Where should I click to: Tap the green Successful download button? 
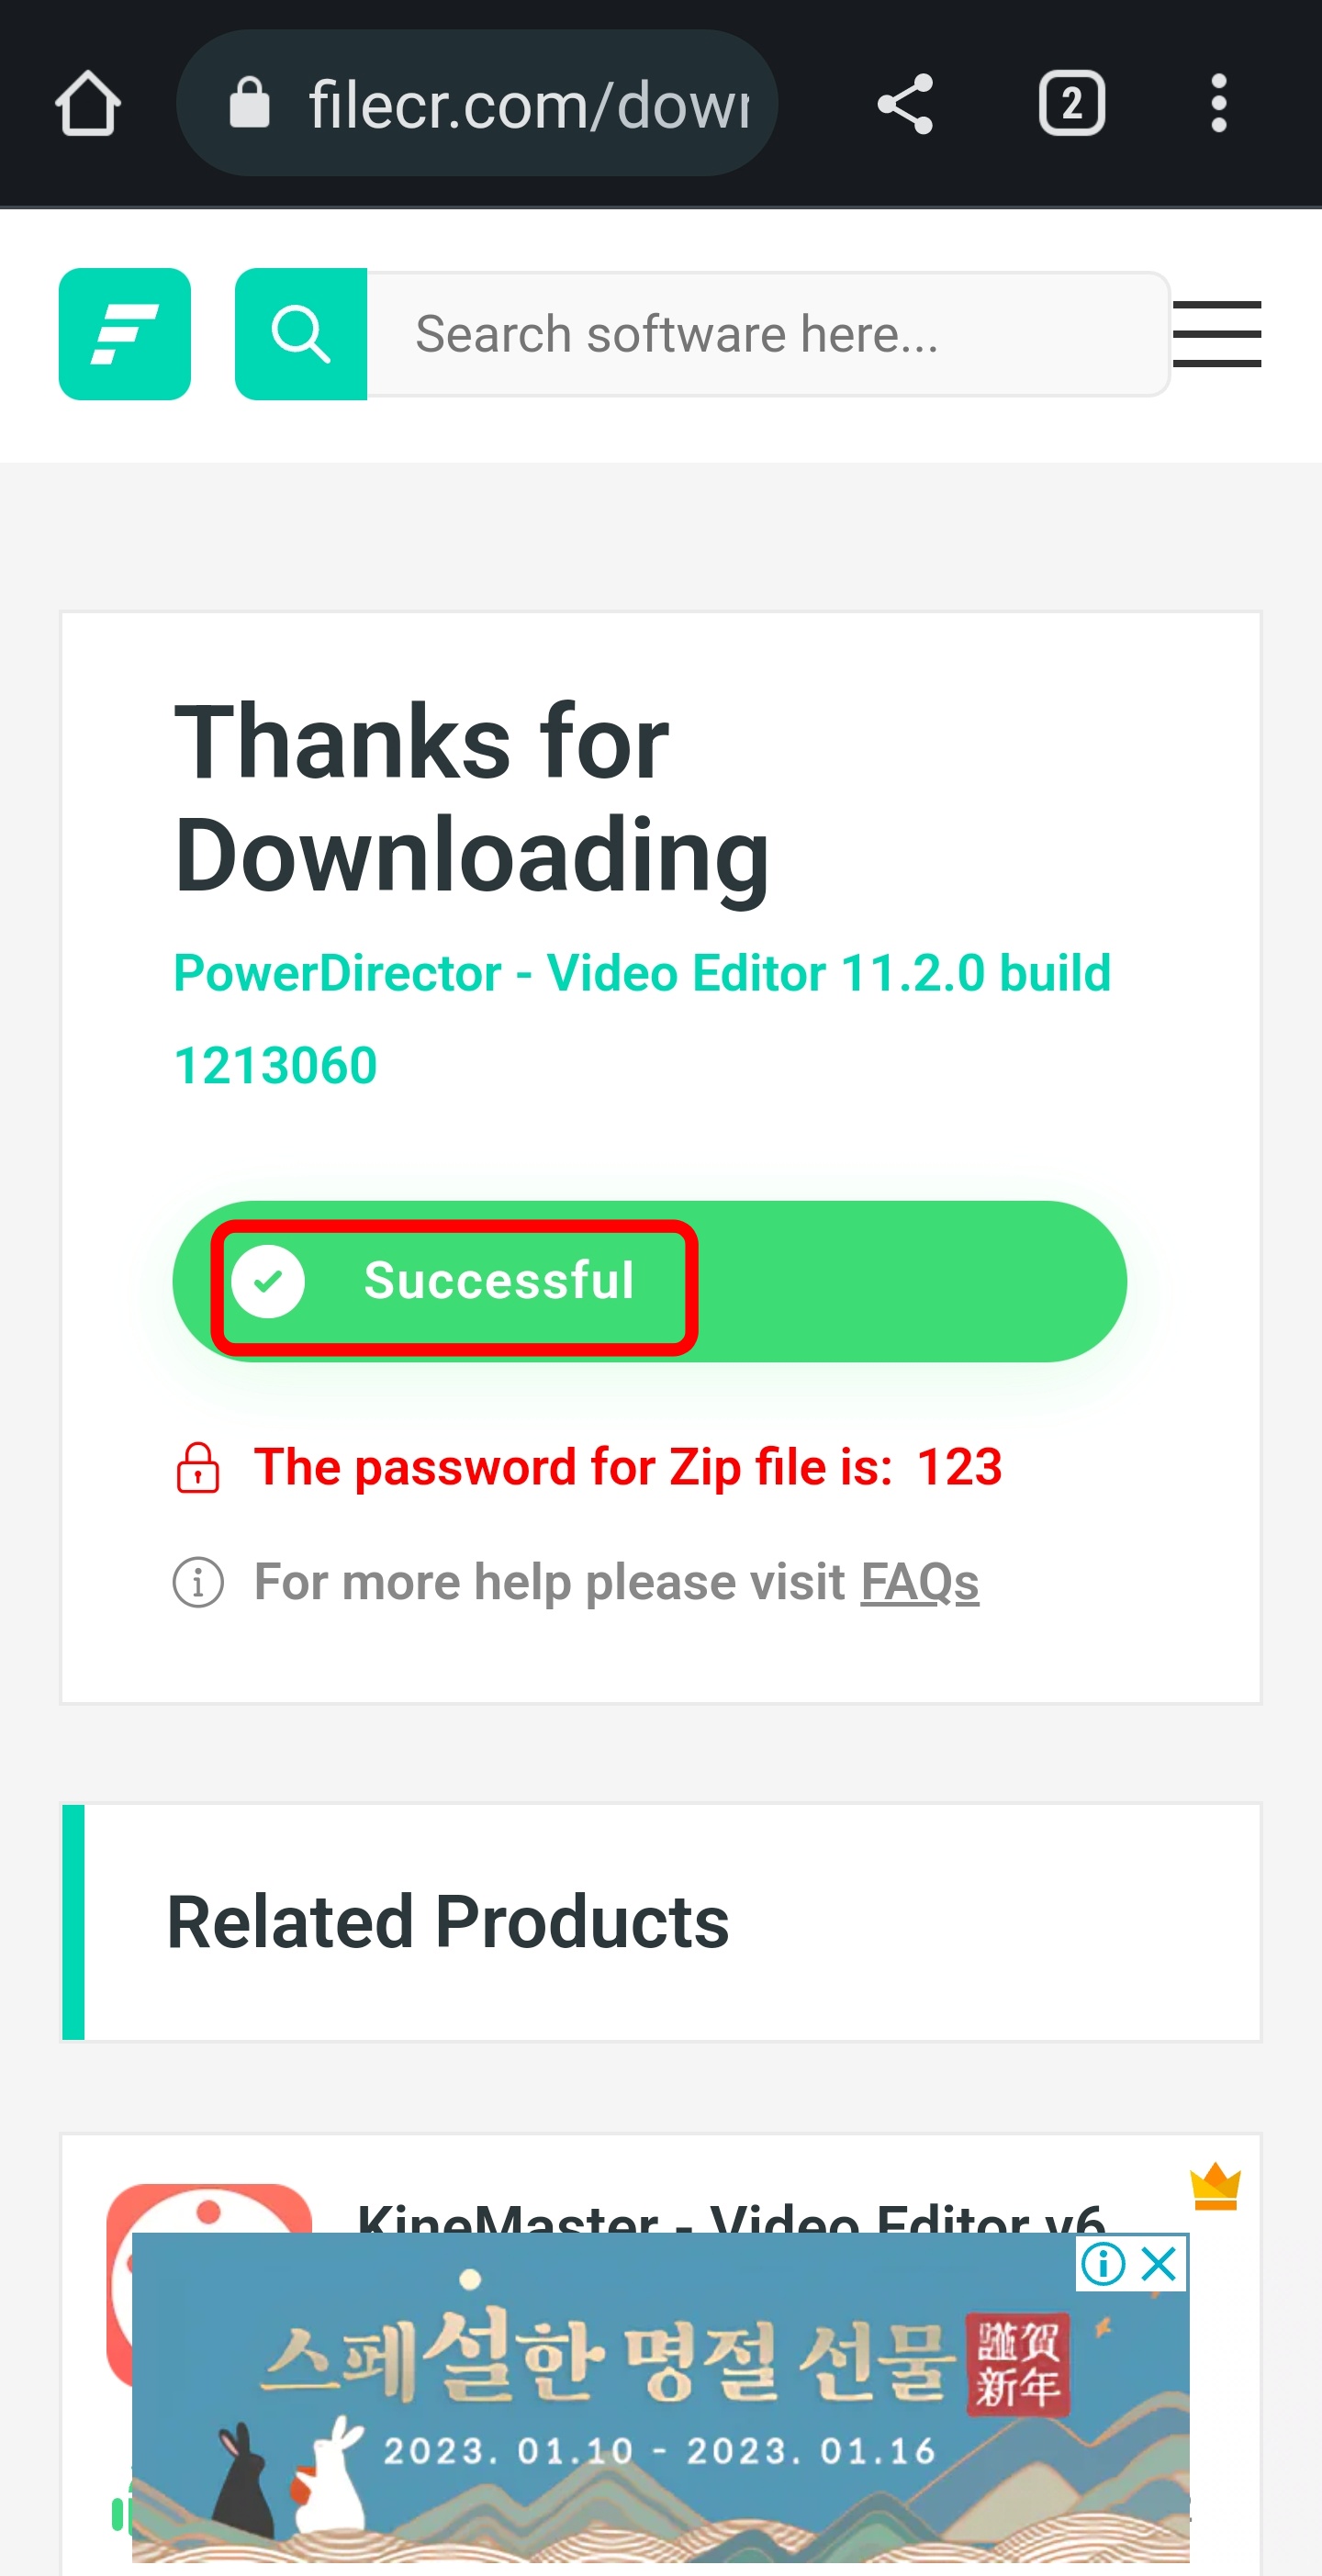coord(650,1282)
